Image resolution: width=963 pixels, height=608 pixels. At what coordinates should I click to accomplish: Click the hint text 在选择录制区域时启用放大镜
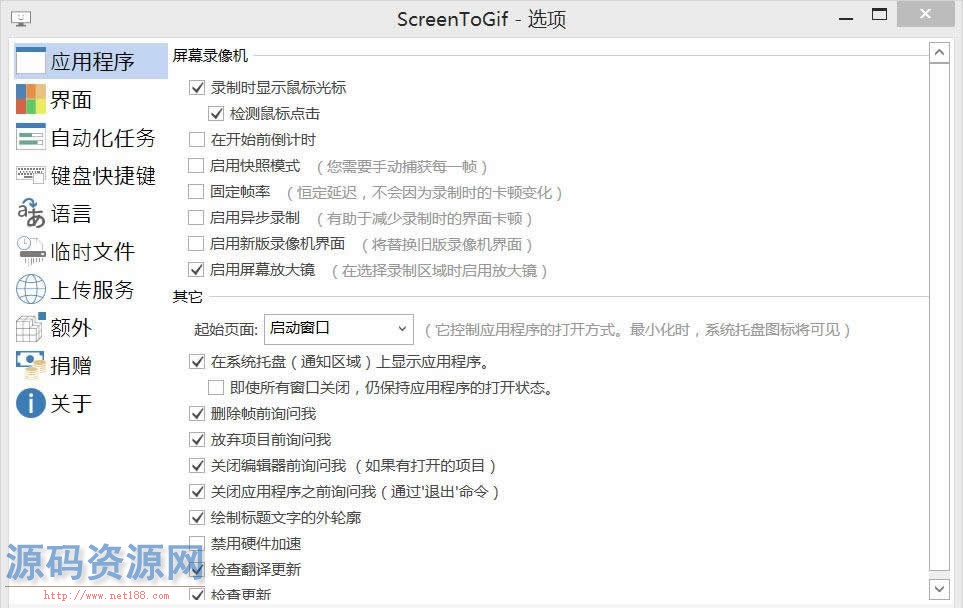pyautogui.click(x=439, y=271)
